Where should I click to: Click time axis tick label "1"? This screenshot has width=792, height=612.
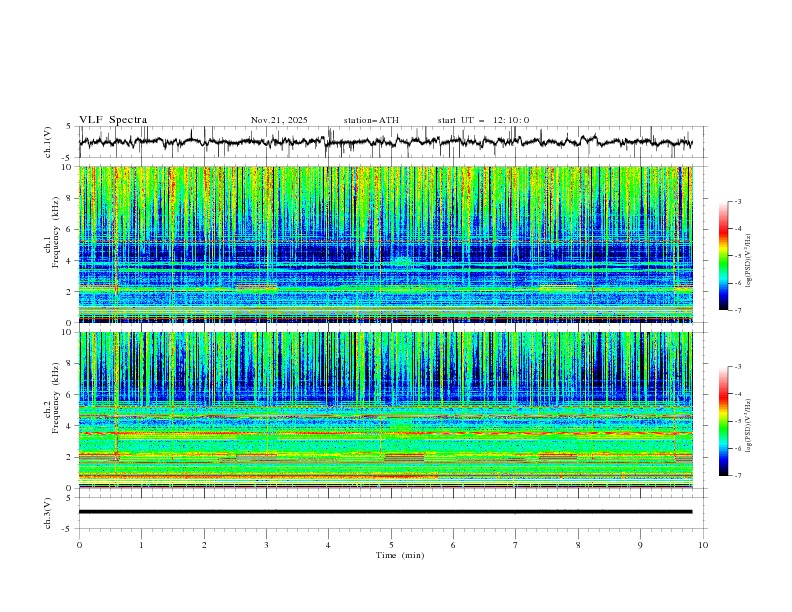(x=141, y=545)
